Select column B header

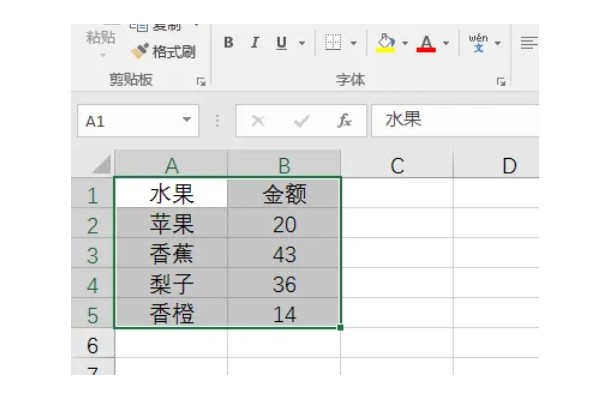tap(284, 165)
